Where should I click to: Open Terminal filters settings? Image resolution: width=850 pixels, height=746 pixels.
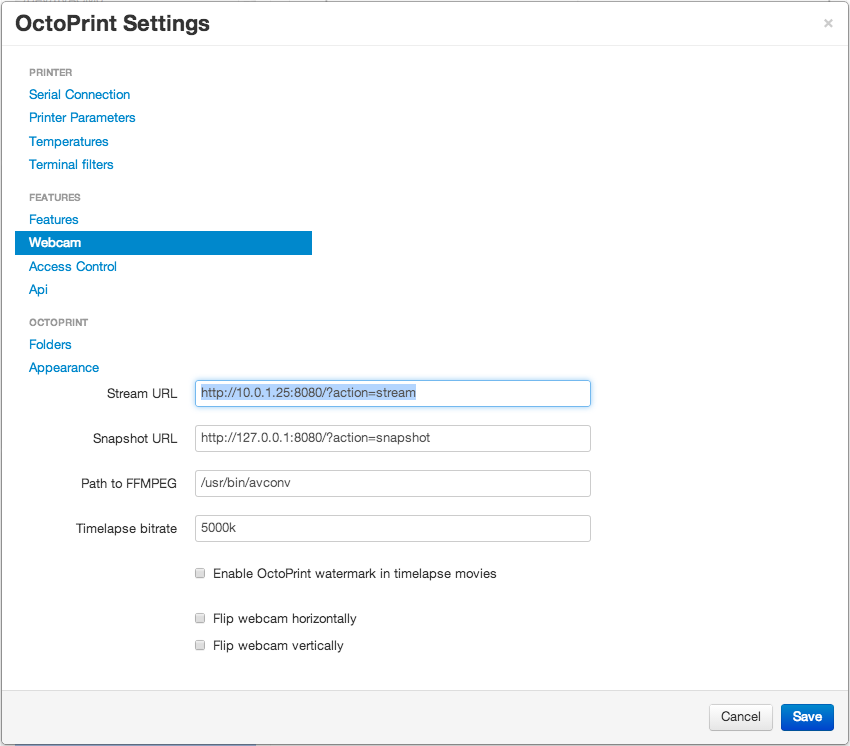(71, 164)
